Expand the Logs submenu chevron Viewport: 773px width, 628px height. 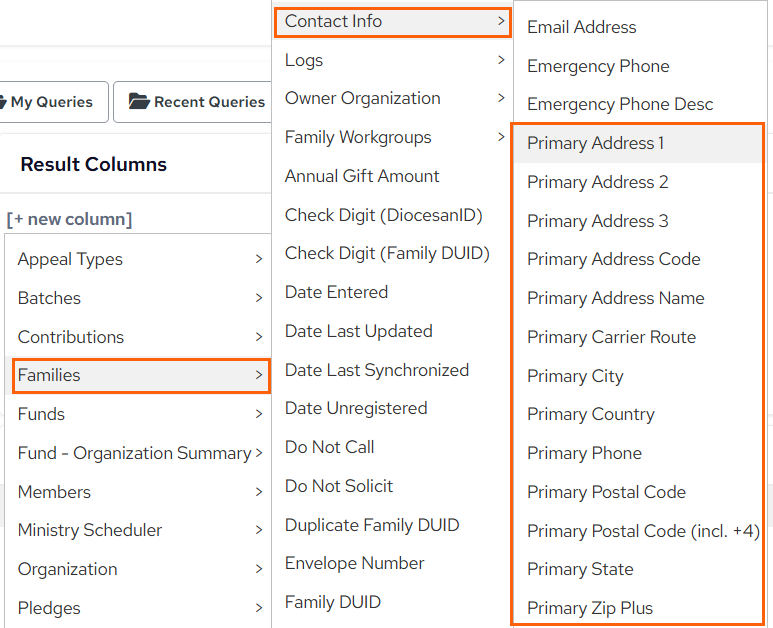(501, 60)
